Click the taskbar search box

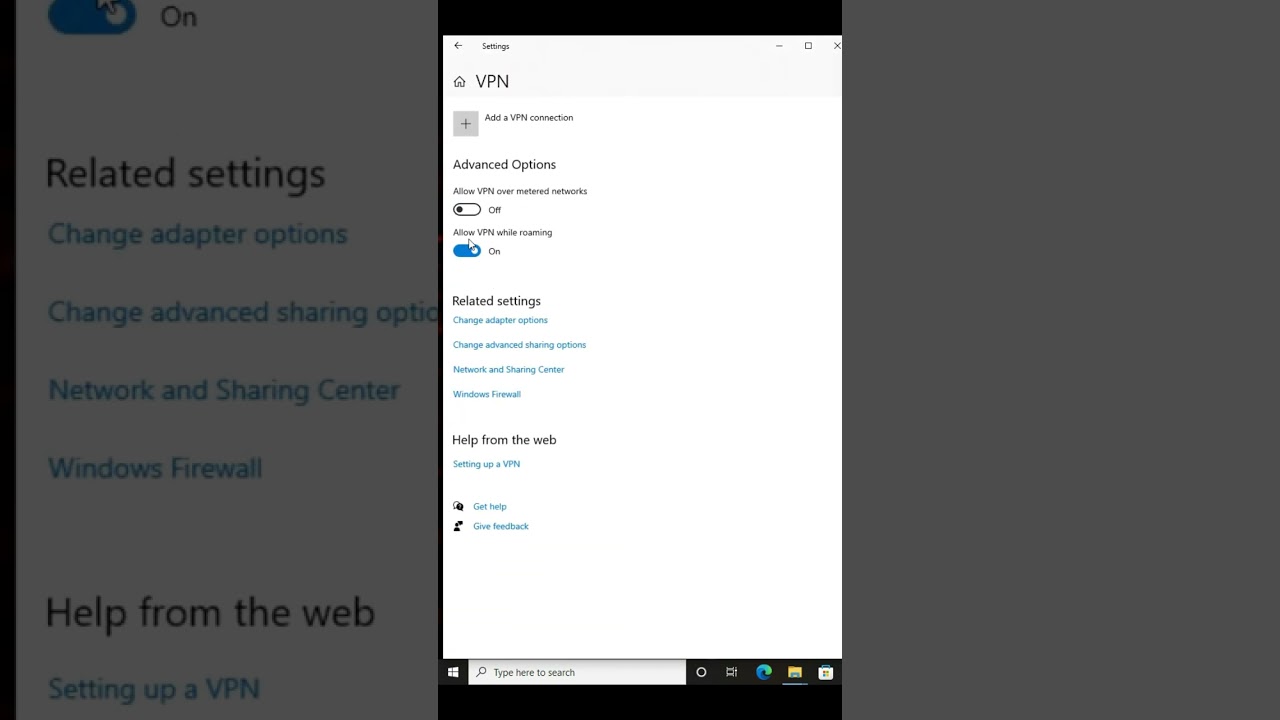[x=577, y=672]
